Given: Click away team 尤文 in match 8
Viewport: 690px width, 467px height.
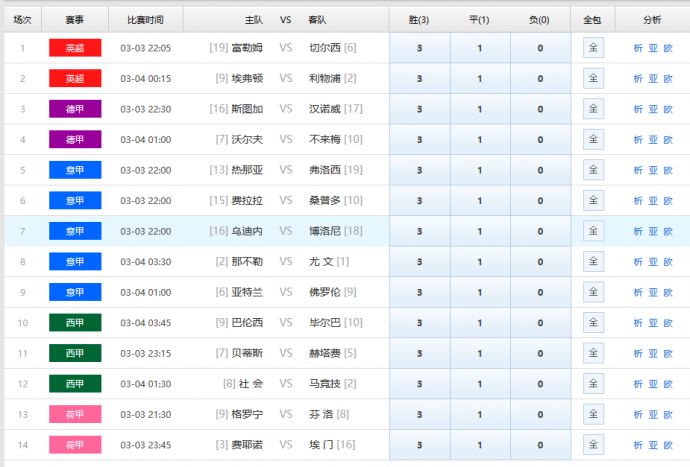Looking at the screenshot, I should pos(321,261).
